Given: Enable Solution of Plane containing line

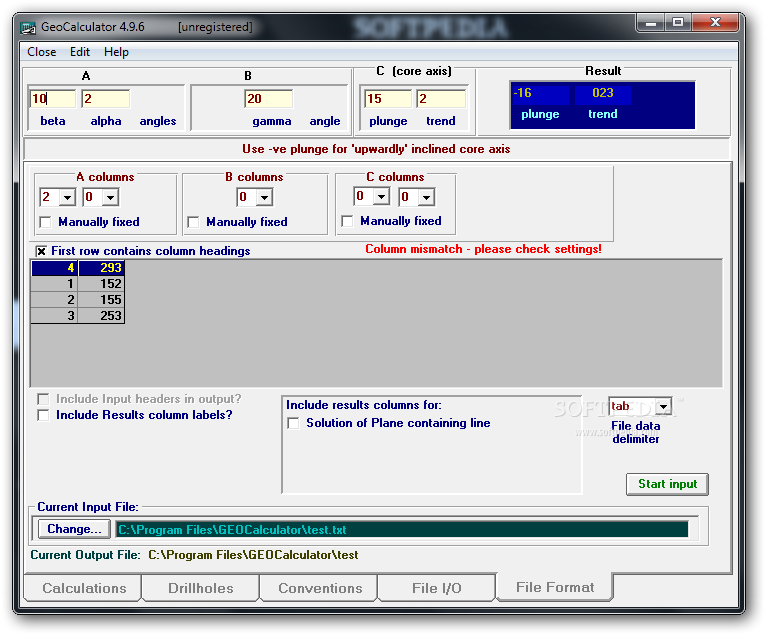Looking at the screenshot, I should click(294, 423).
